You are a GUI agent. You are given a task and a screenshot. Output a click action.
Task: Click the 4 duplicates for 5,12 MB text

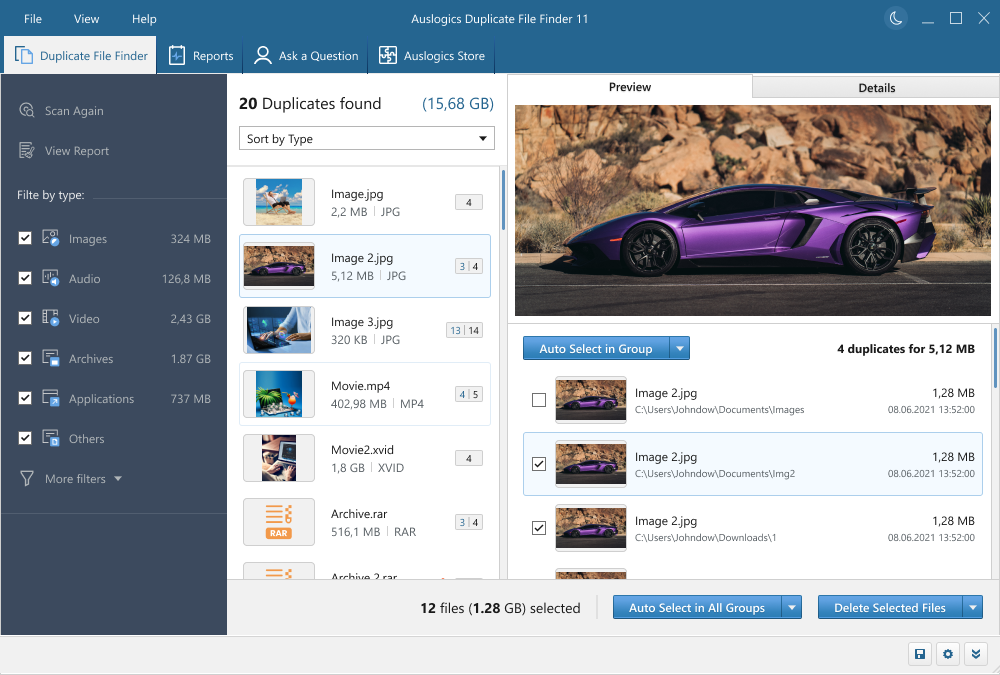coord(906,348)
